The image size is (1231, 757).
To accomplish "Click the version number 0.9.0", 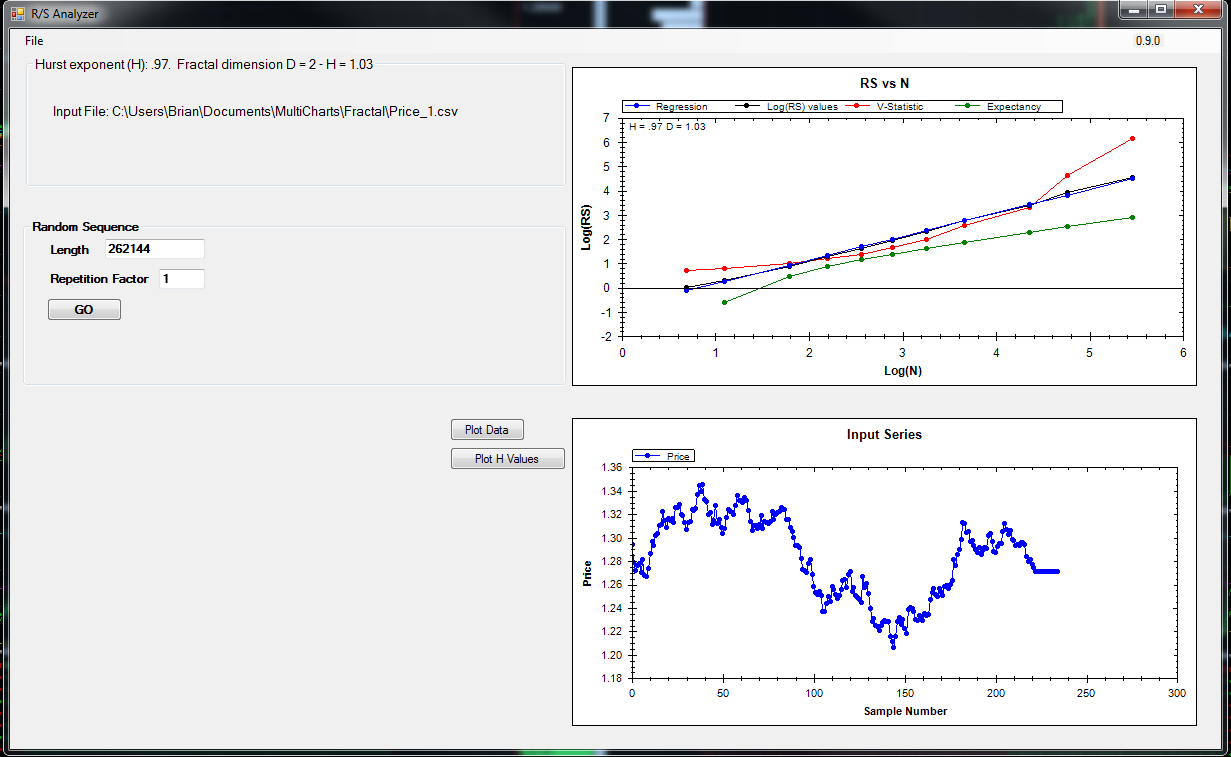I will (x=1148, y=41).
